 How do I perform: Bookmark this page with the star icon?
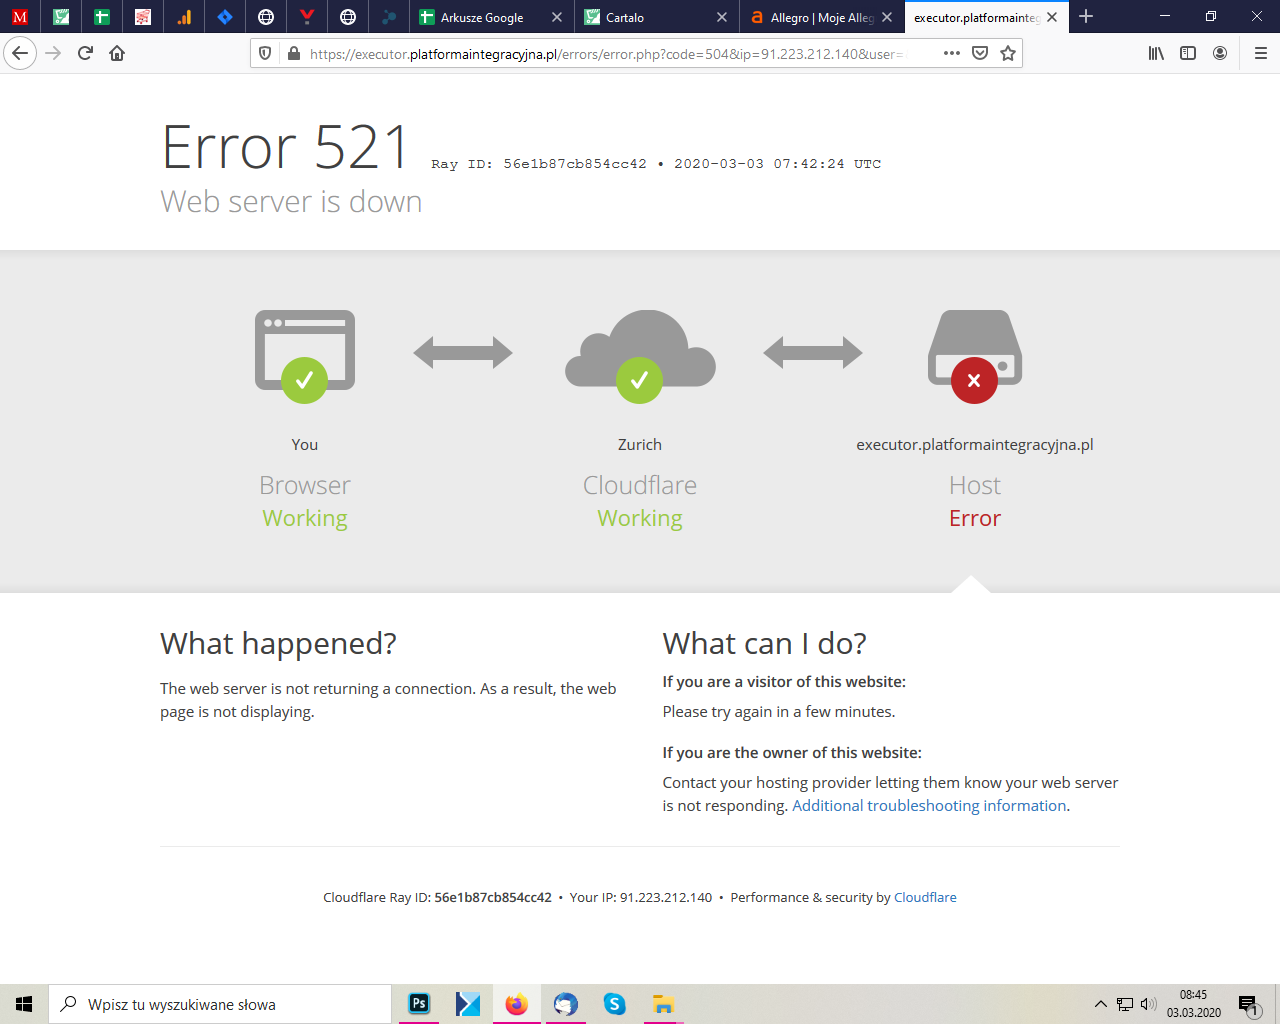pyautogui.click(x=1008, y=53)
